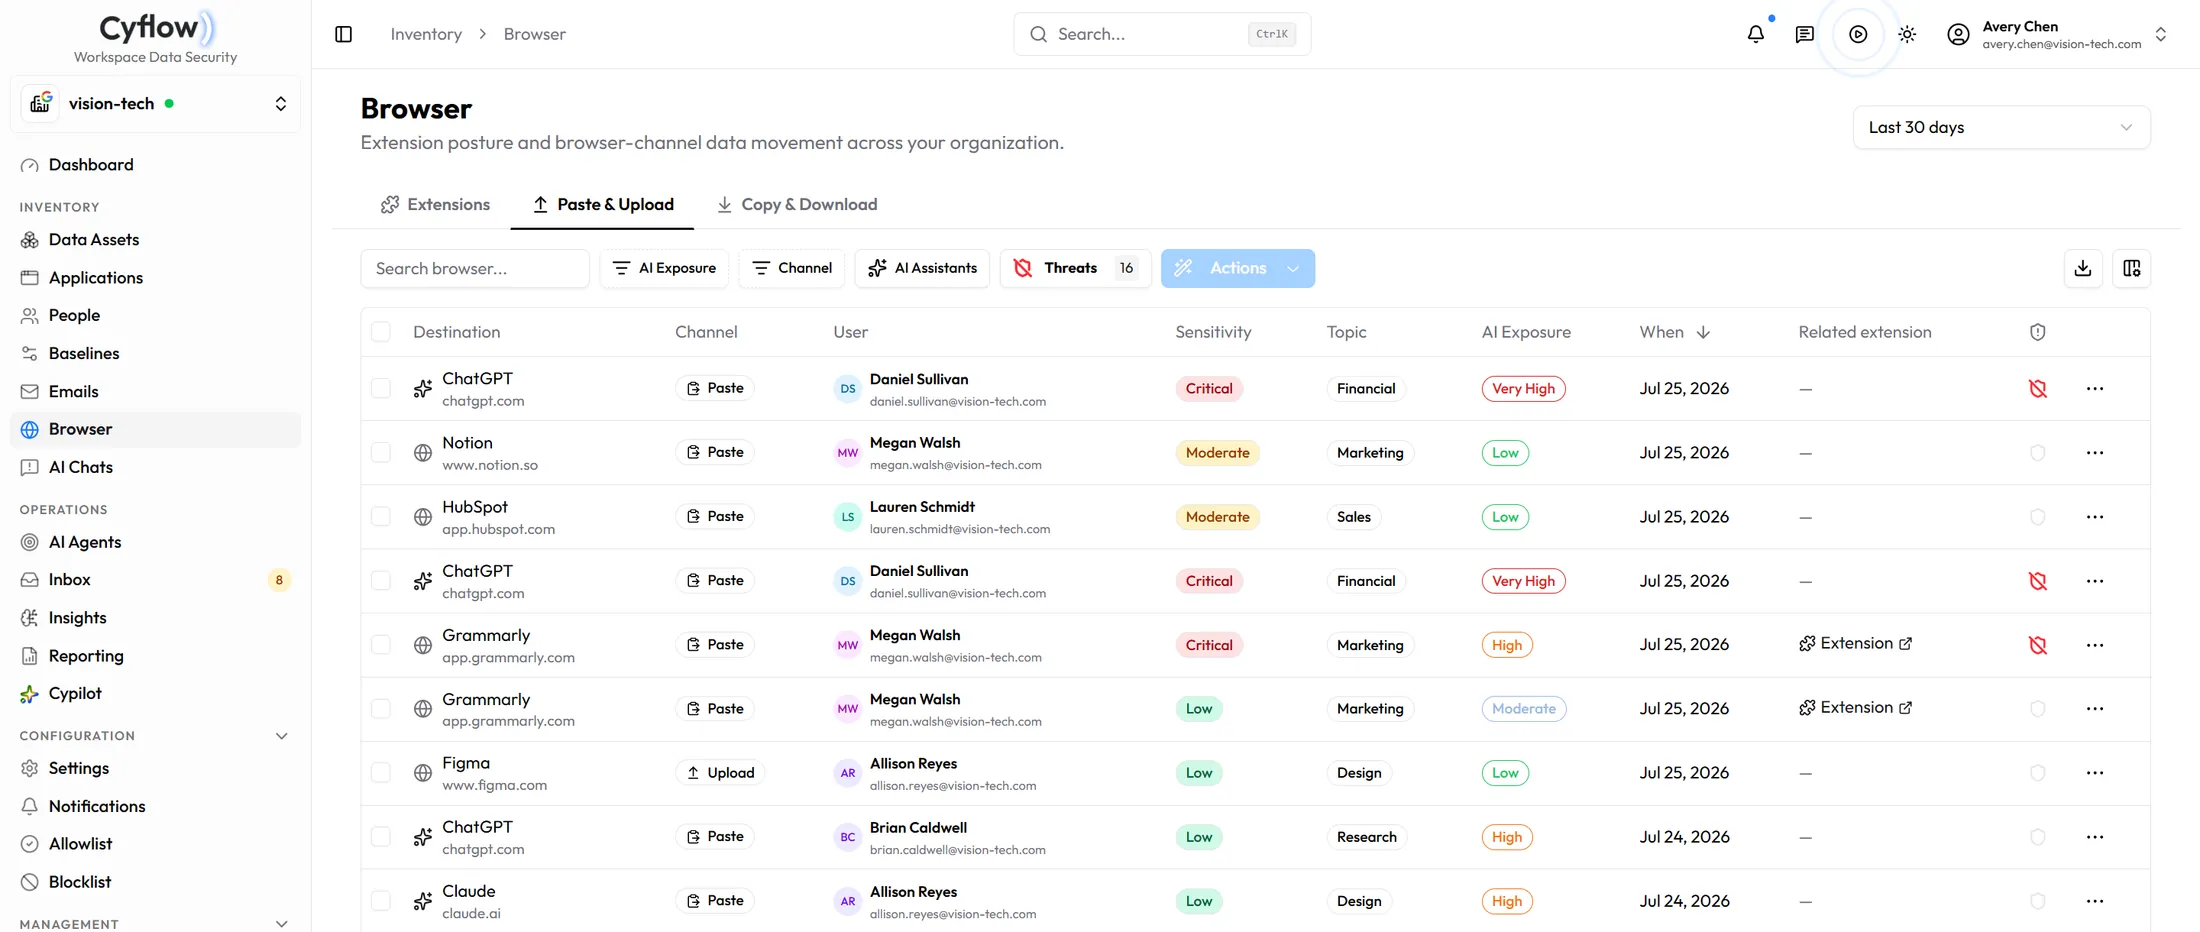
Task: Open row menu for Notion entry
Action: tap(2095, 453)
